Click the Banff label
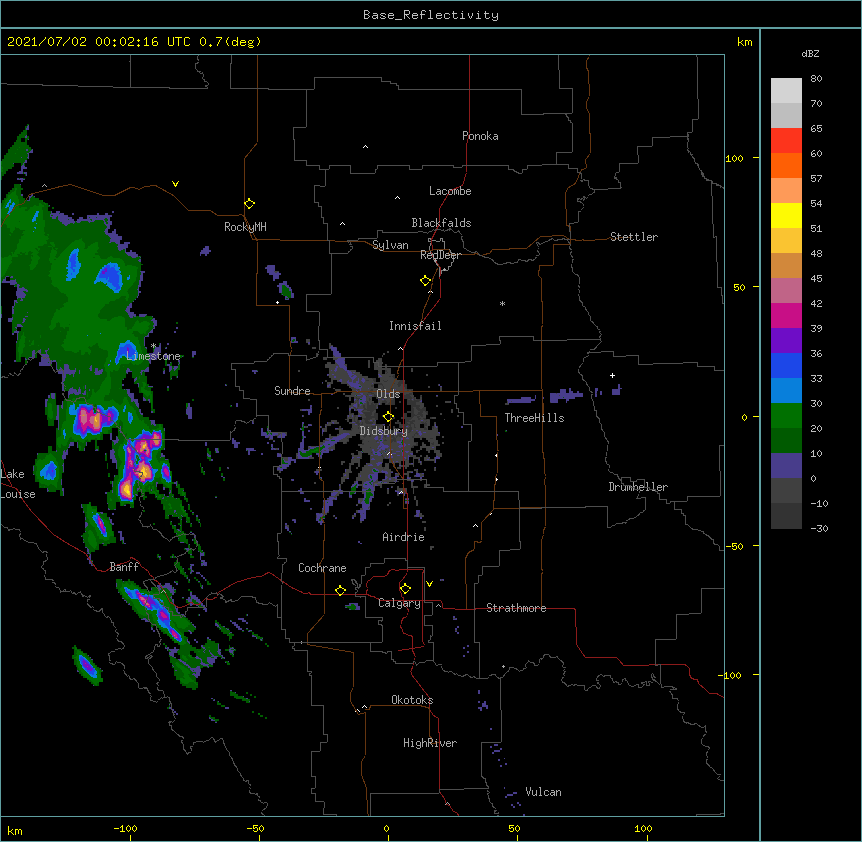Image resolution: width=862 pixels, height=842 pixels. click(x=124, y=567)
